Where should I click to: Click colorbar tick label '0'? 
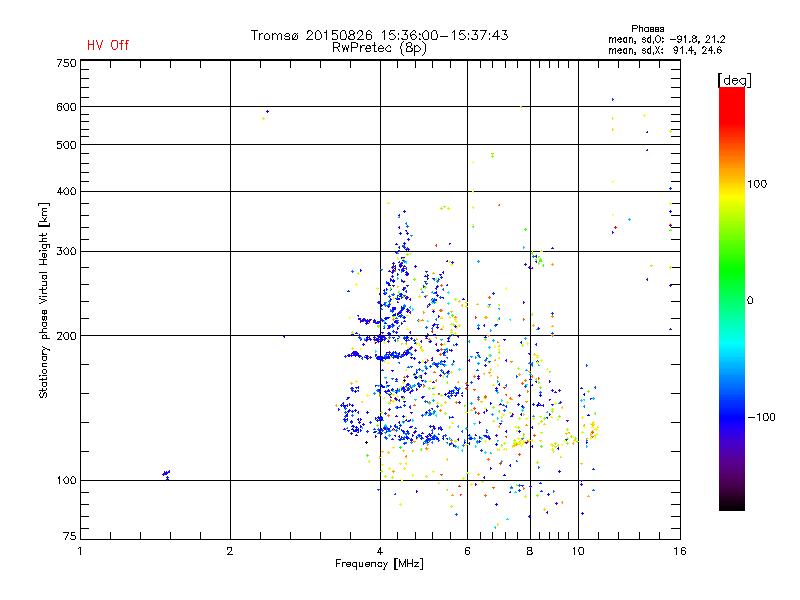click(x=750, y=301)
